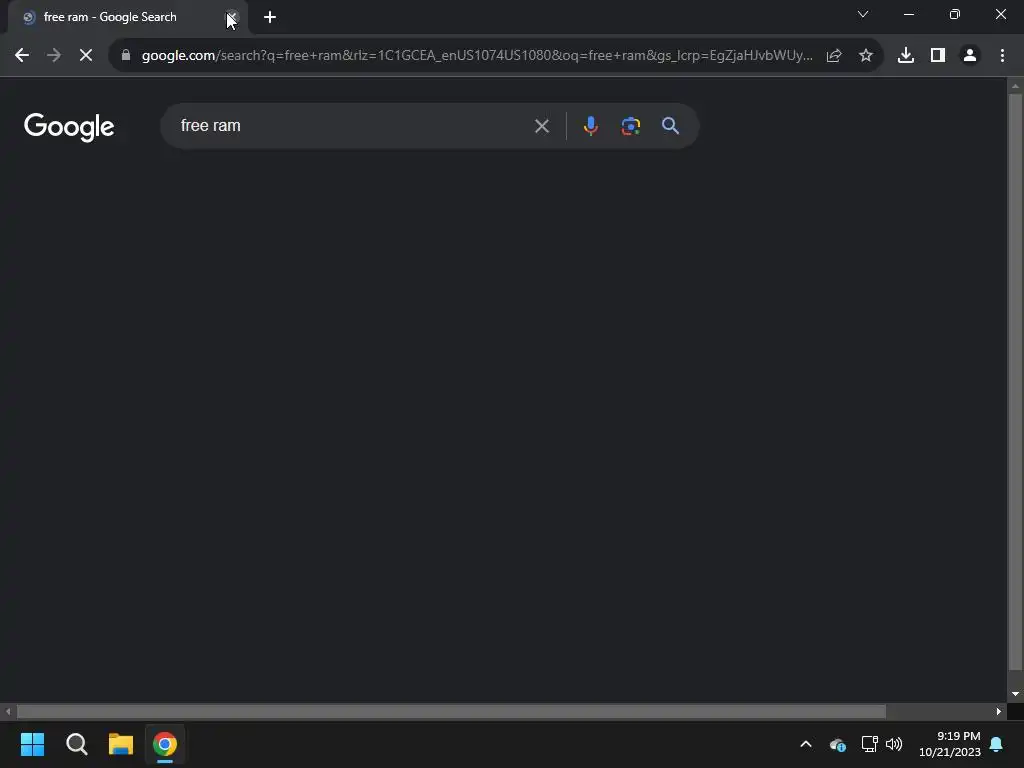The height and width of the screenshot is (768, 1024).
Task: Open Chrome three-dot menu
Action: tap(1002, 56)
